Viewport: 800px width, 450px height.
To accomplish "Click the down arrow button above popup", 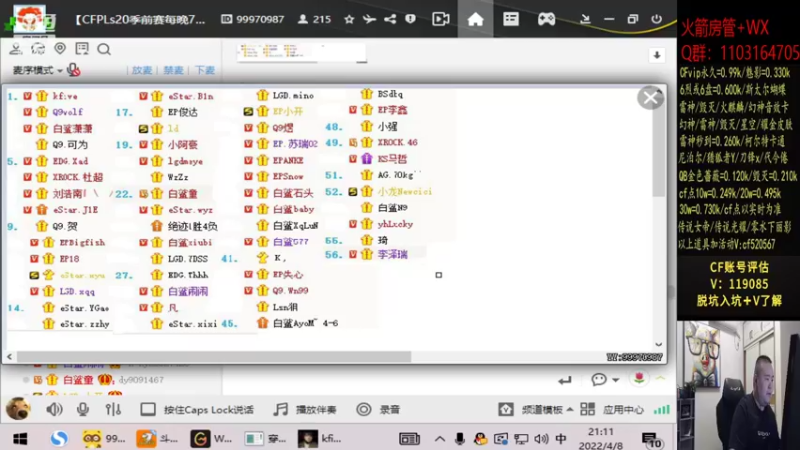I will coord(657,55).
